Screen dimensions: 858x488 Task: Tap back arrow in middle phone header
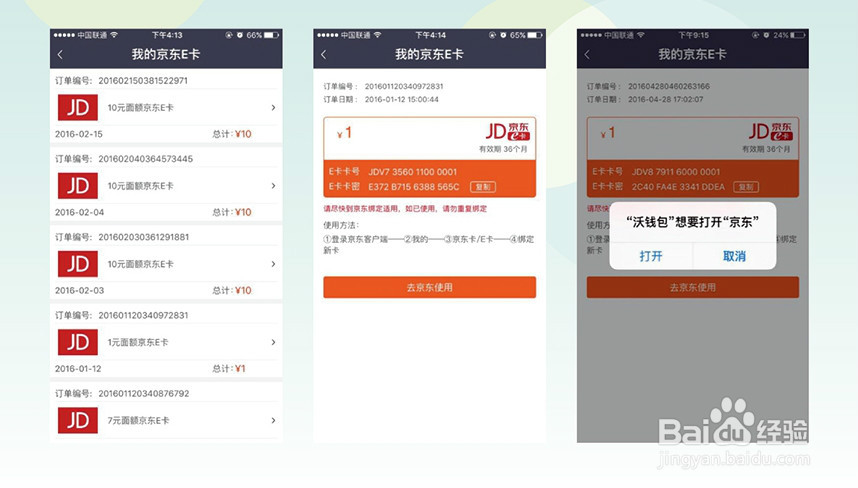(323, 55)
